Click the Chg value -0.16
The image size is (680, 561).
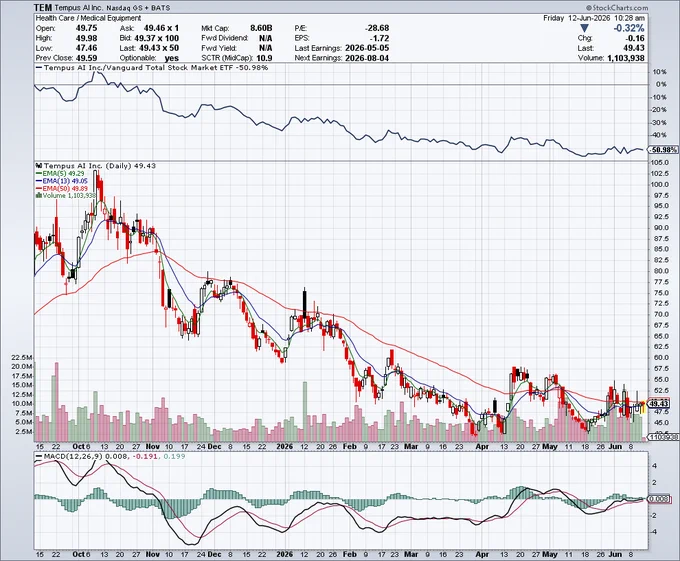[x=635, y=38]
